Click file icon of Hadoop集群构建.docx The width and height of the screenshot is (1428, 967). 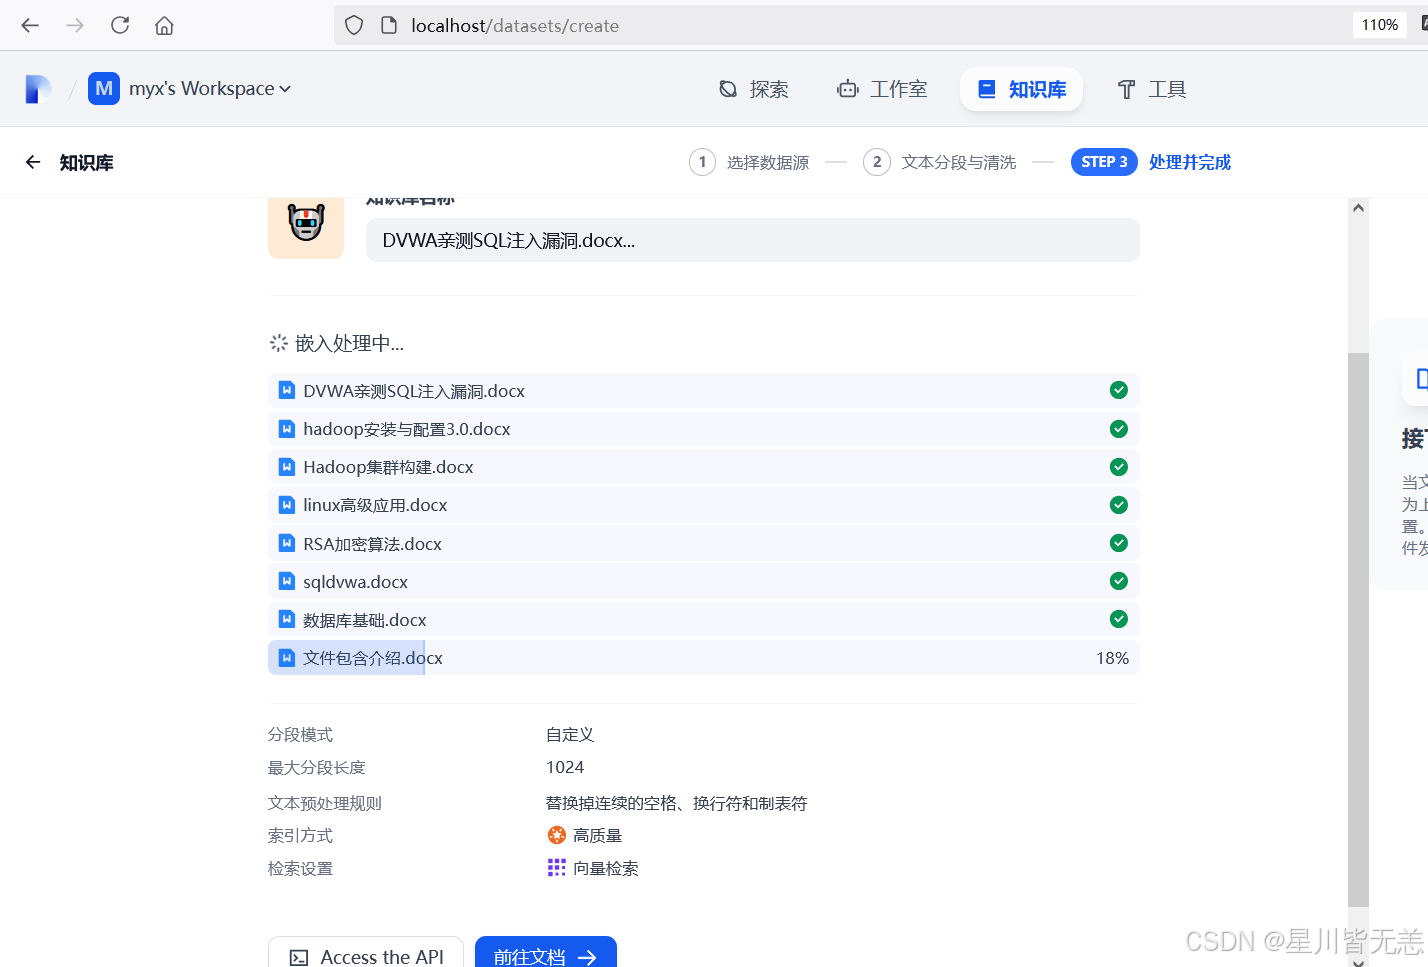pos(286,466)
